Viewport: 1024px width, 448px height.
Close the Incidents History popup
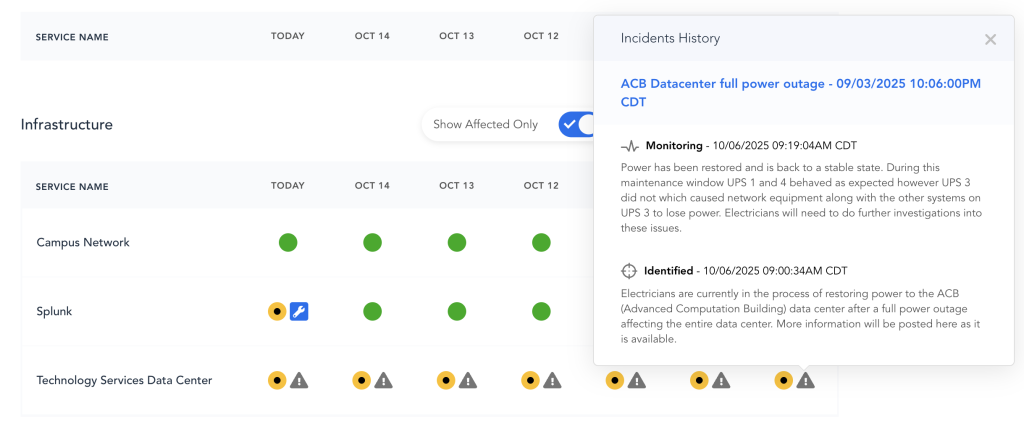[x=990, y=39]
